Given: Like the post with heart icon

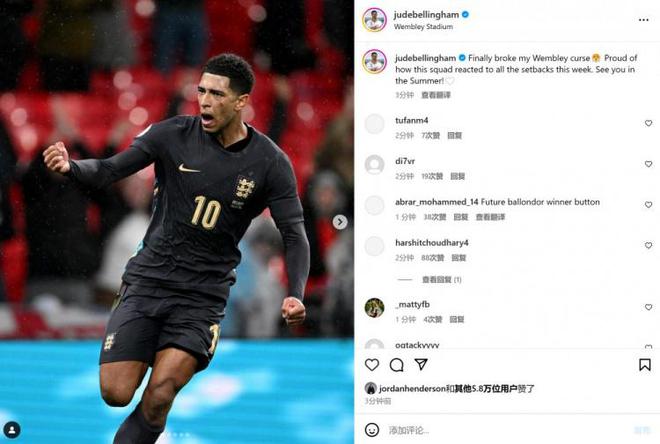Looking at the screenshot, I should (x=372, y=364).
